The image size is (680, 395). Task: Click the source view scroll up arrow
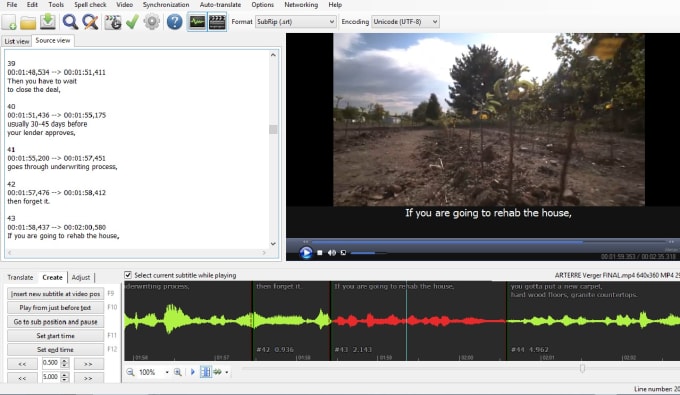coord(273,55)
